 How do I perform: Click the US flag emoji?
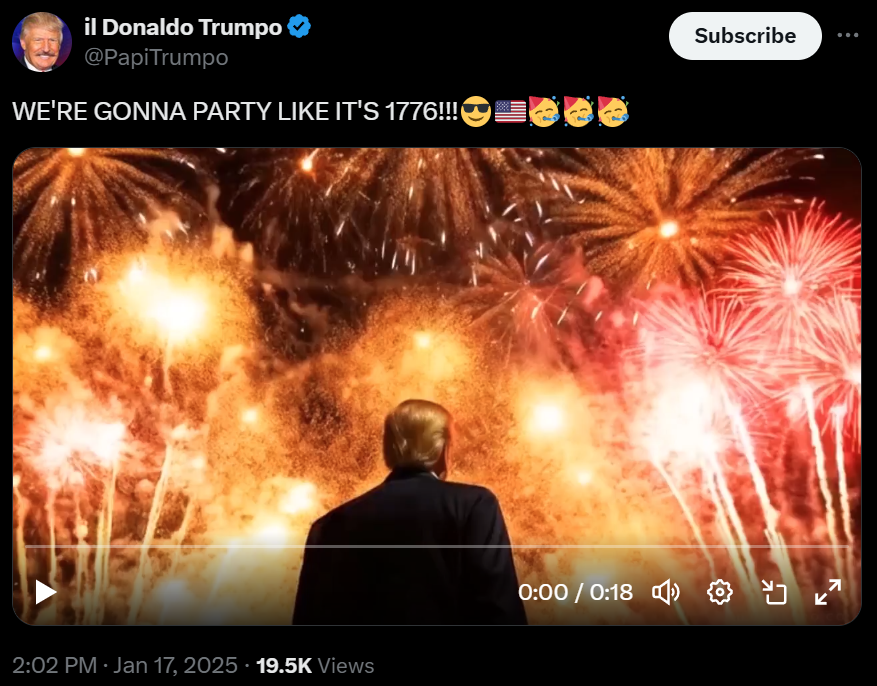pos(511,111)
